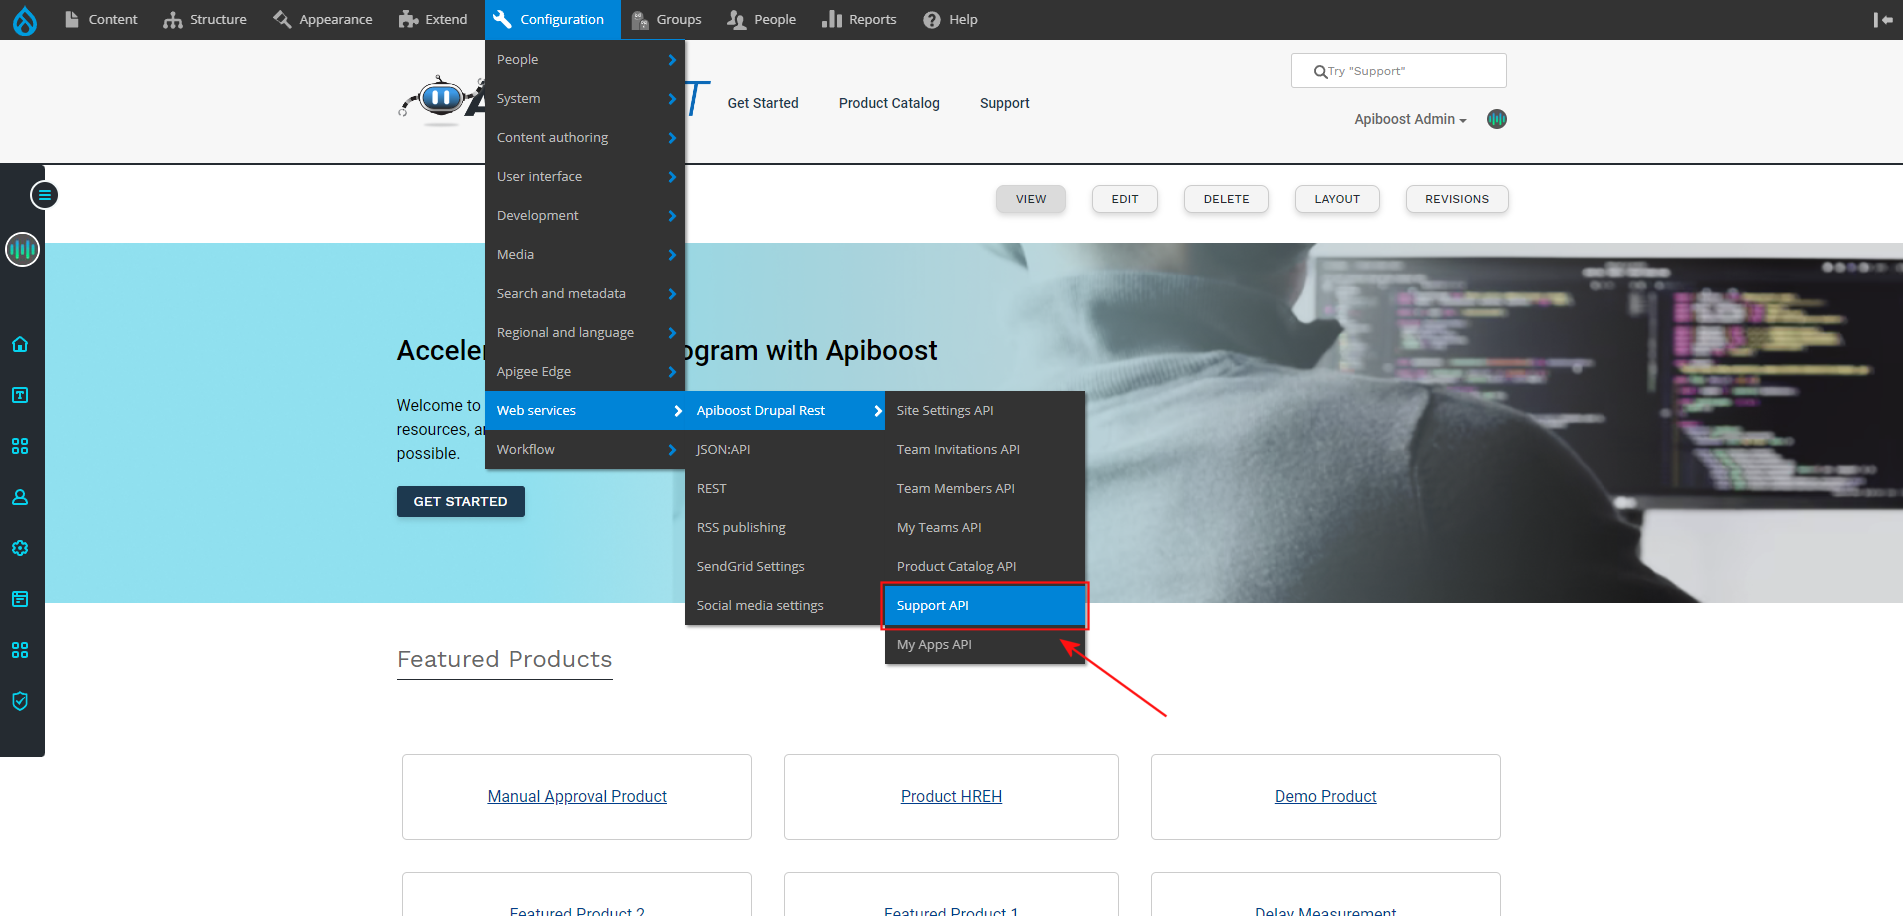The image size is (1903, 916).
Task: Open the Product HREH link
Action: click(x=951, y=796)
